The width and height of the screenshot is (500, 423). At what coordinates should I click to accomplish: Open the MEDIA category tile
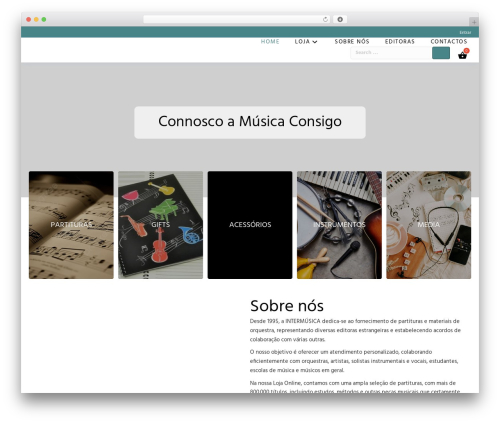point(429,225)
